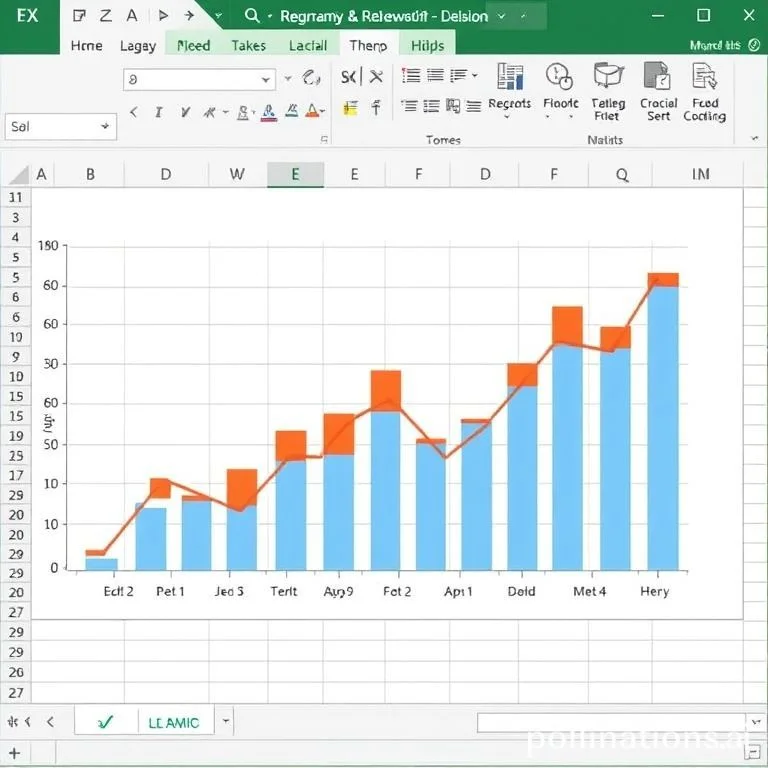Click the orange triangle fill color icon
This screenshot has width=768, height=768.
(x=312, y=111)
